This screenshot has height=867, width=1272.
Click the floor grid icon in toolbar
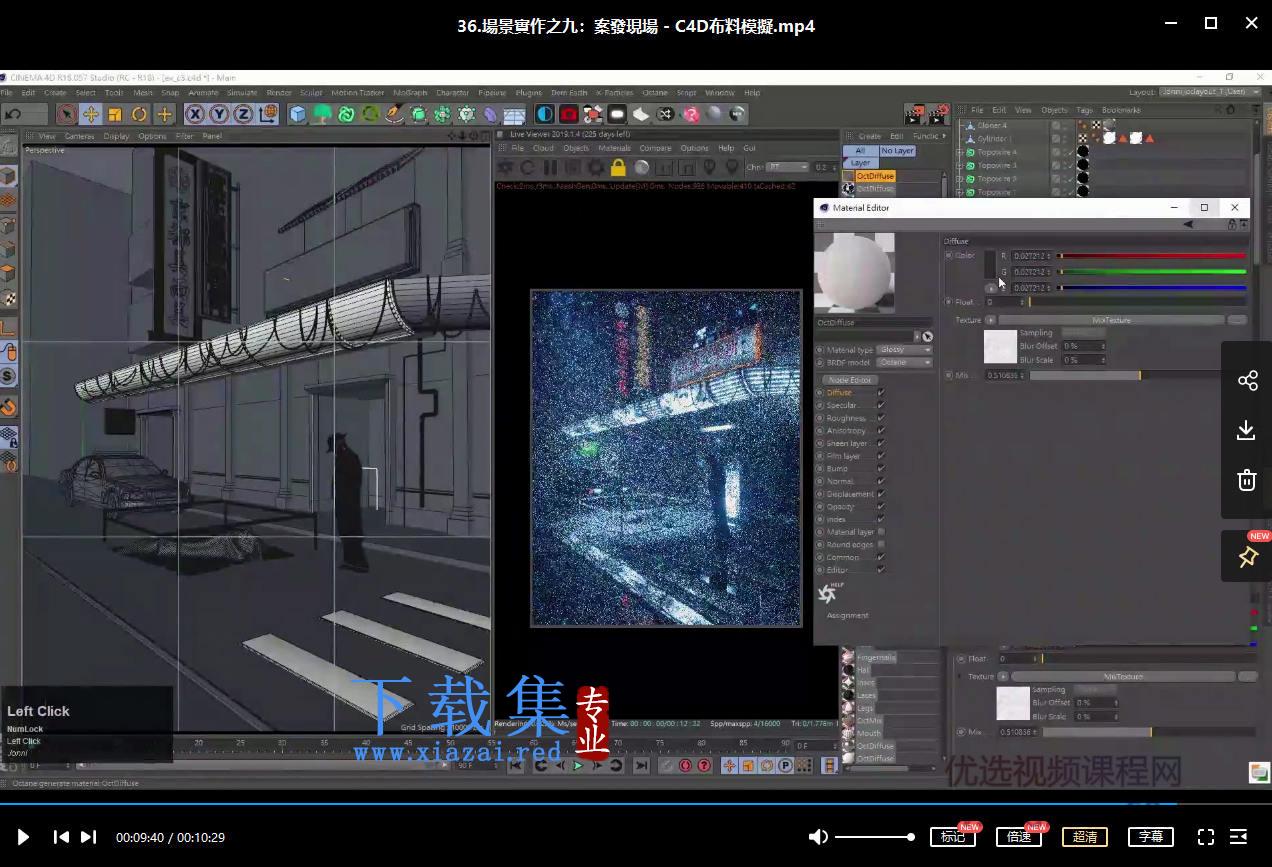pos(514,114)
